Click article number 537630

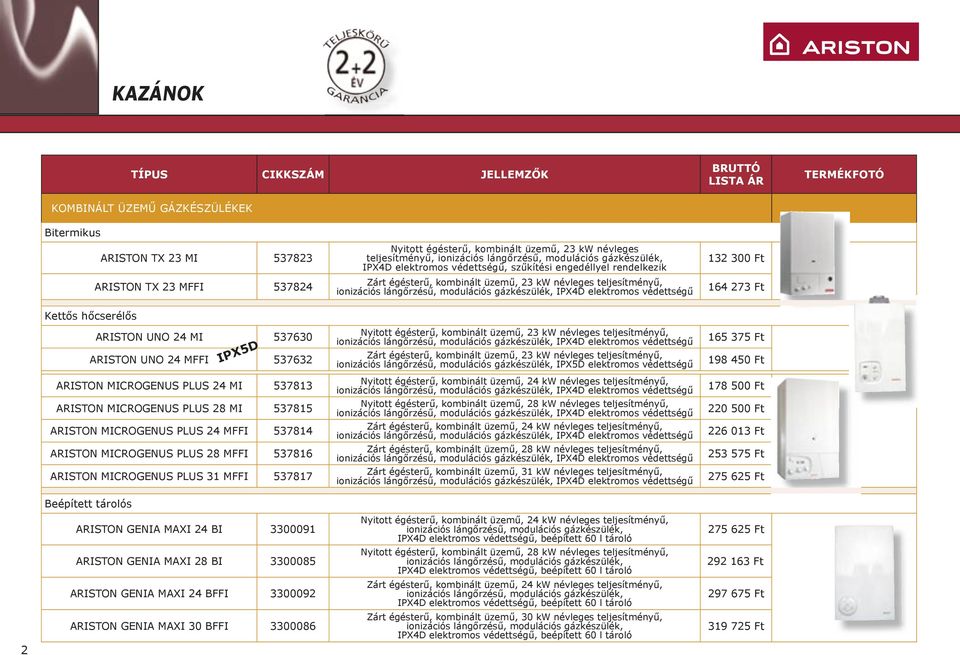click(x=293, y=337)
